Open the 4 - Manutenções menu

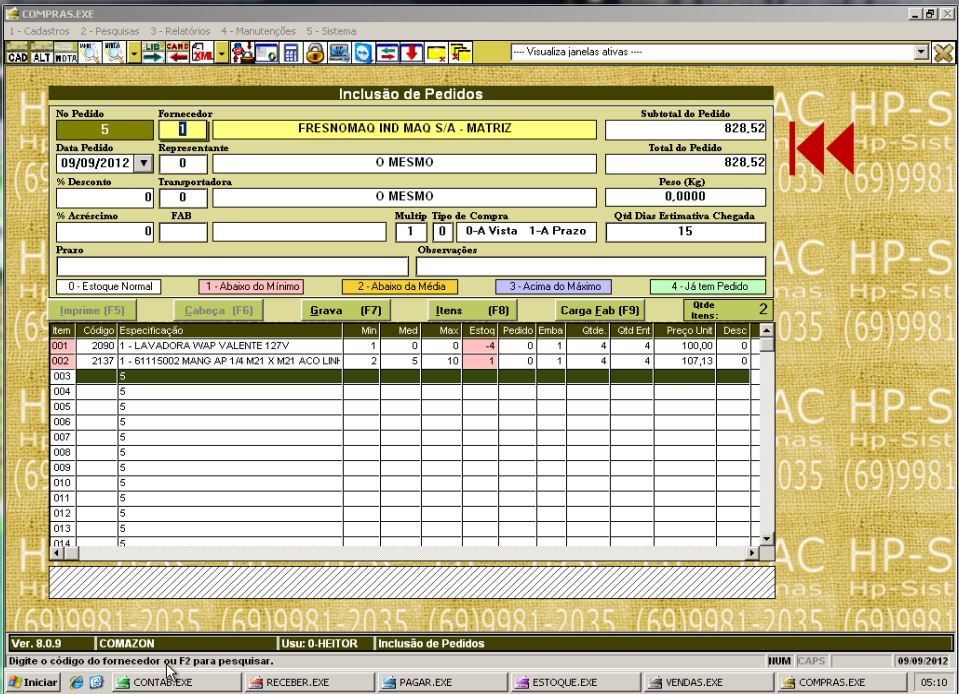[x=258, y=31]
